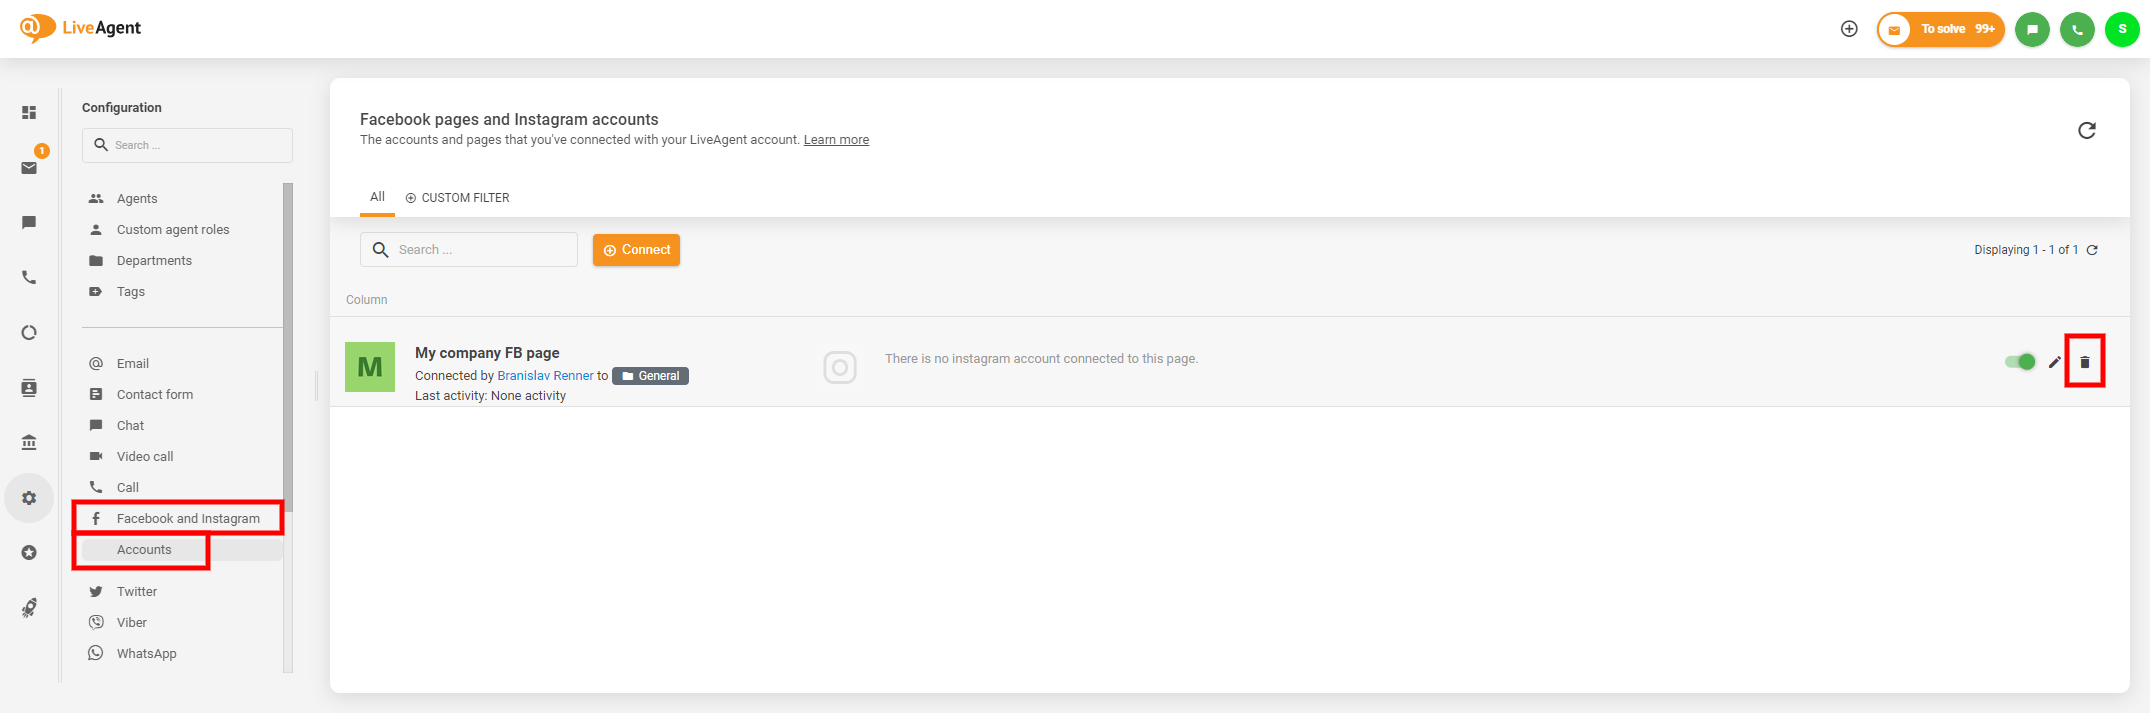Open the Knowledge base bank icon in sidebar

(x=29, y=442)
